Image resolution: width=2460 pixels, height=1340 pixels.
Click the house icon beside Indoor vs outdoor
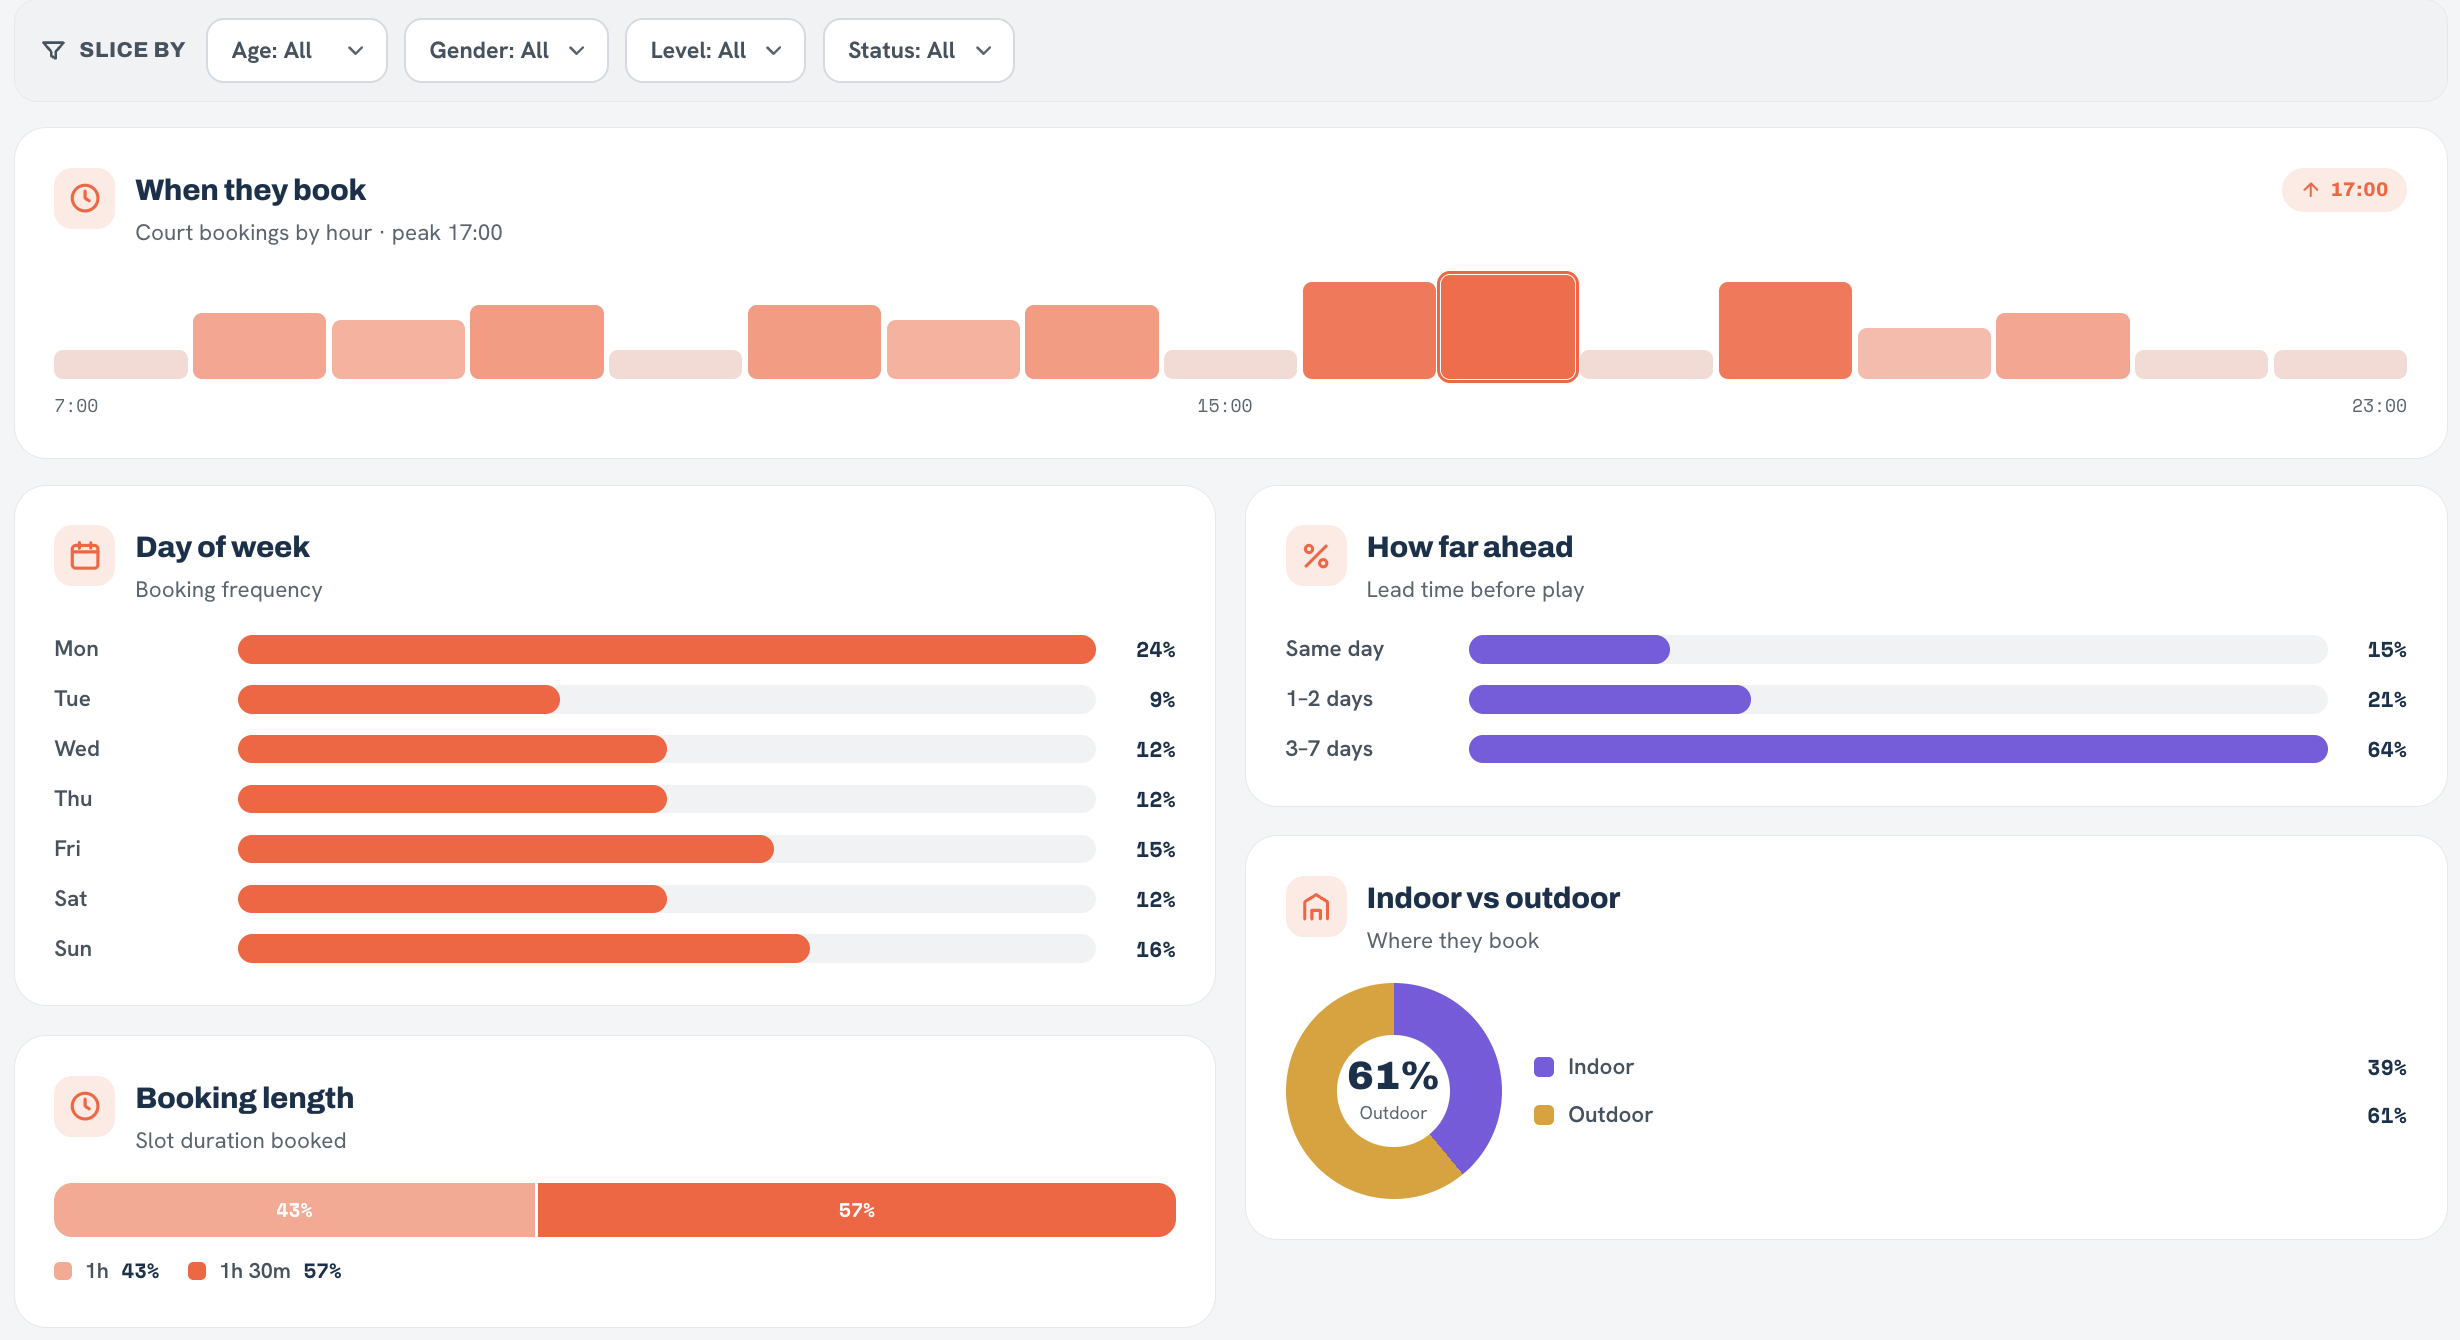[x=1316, y=906]
